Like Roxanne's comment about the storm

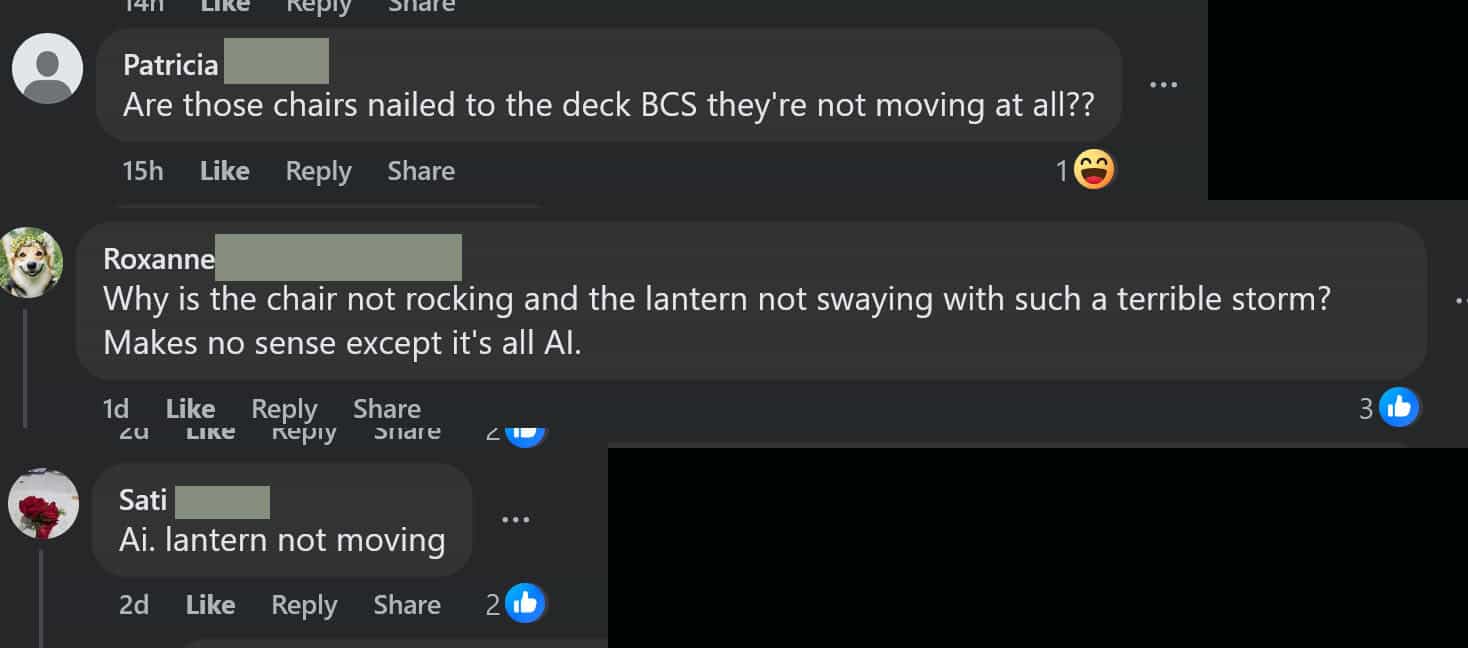click(x=190, y=408)
